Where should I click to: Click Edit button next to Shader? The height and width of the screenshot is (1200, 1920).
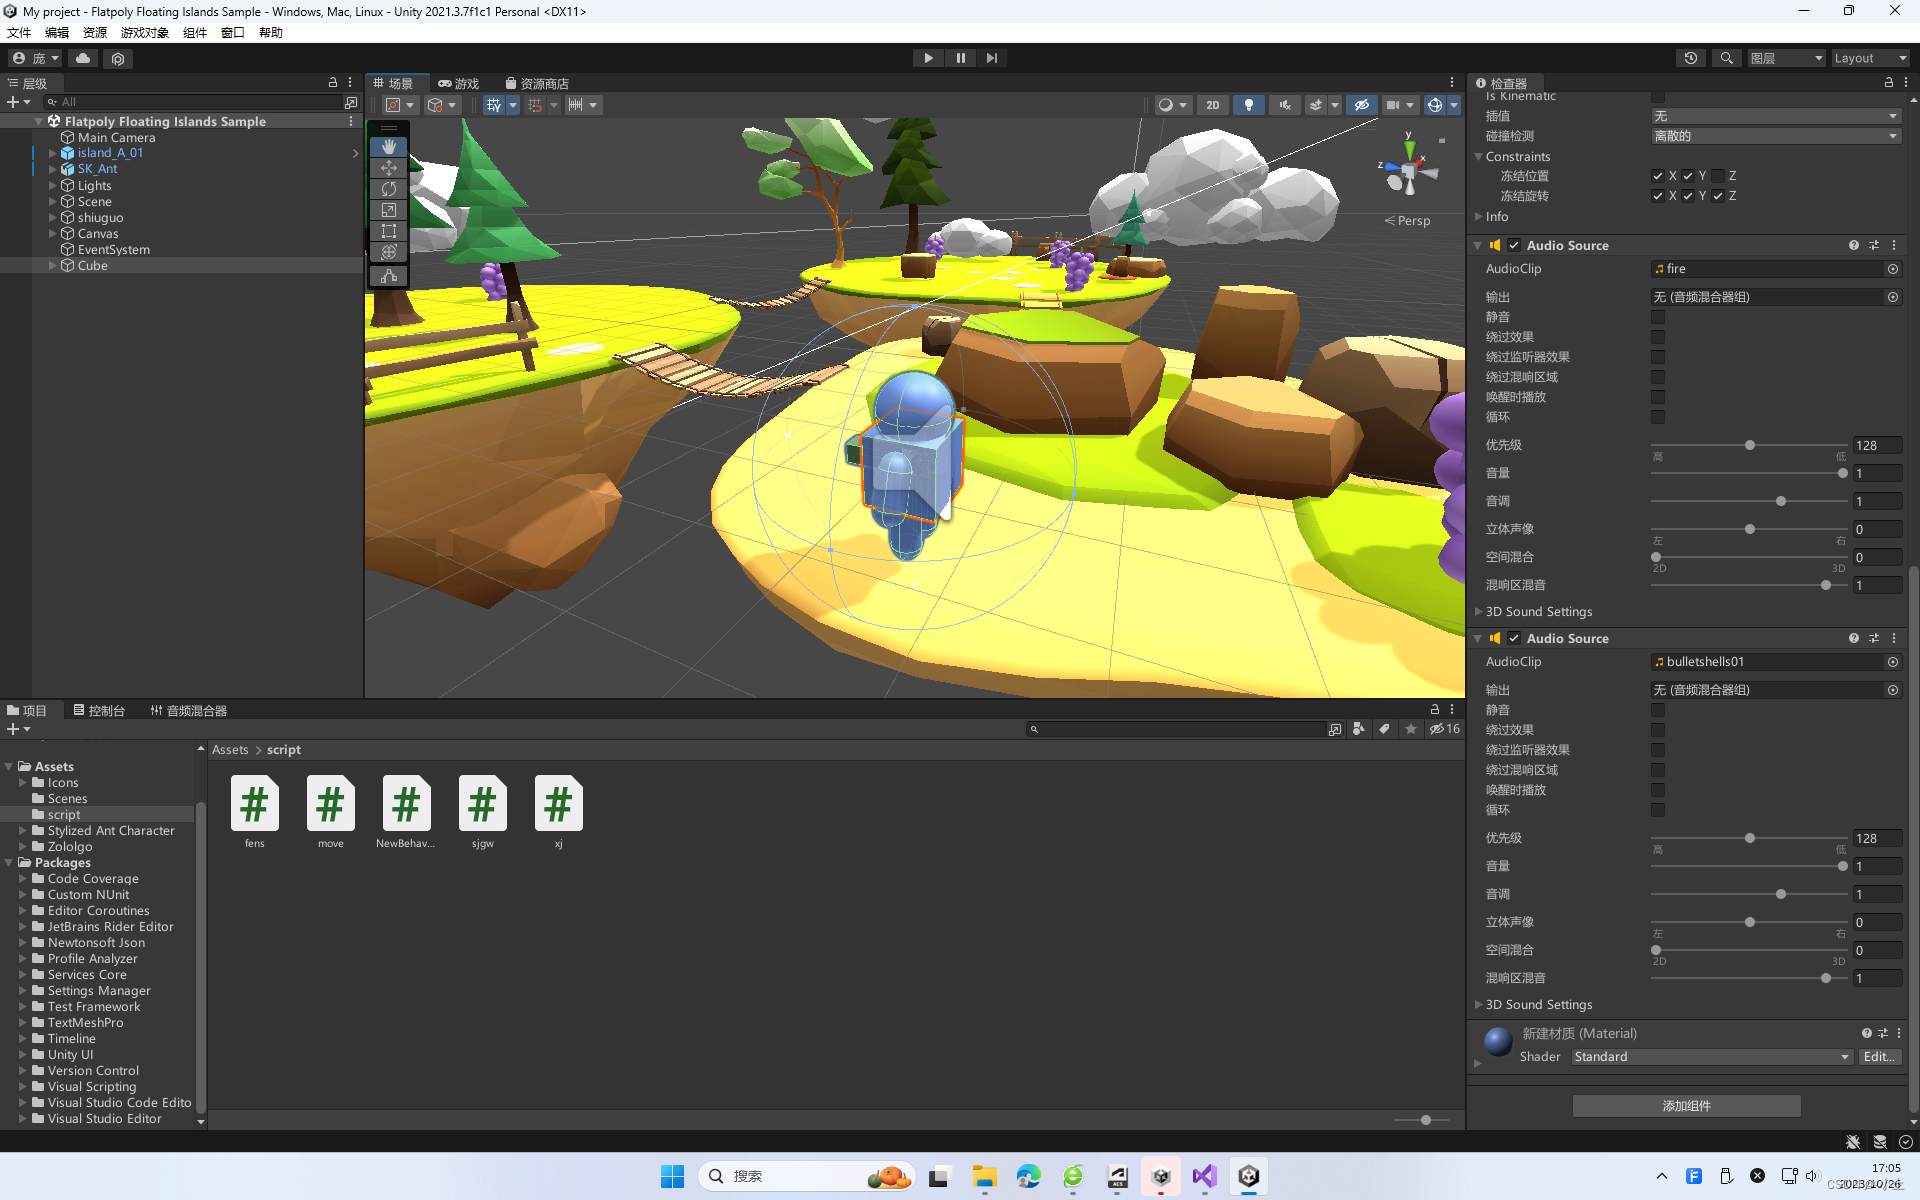click(1878, 1057)
